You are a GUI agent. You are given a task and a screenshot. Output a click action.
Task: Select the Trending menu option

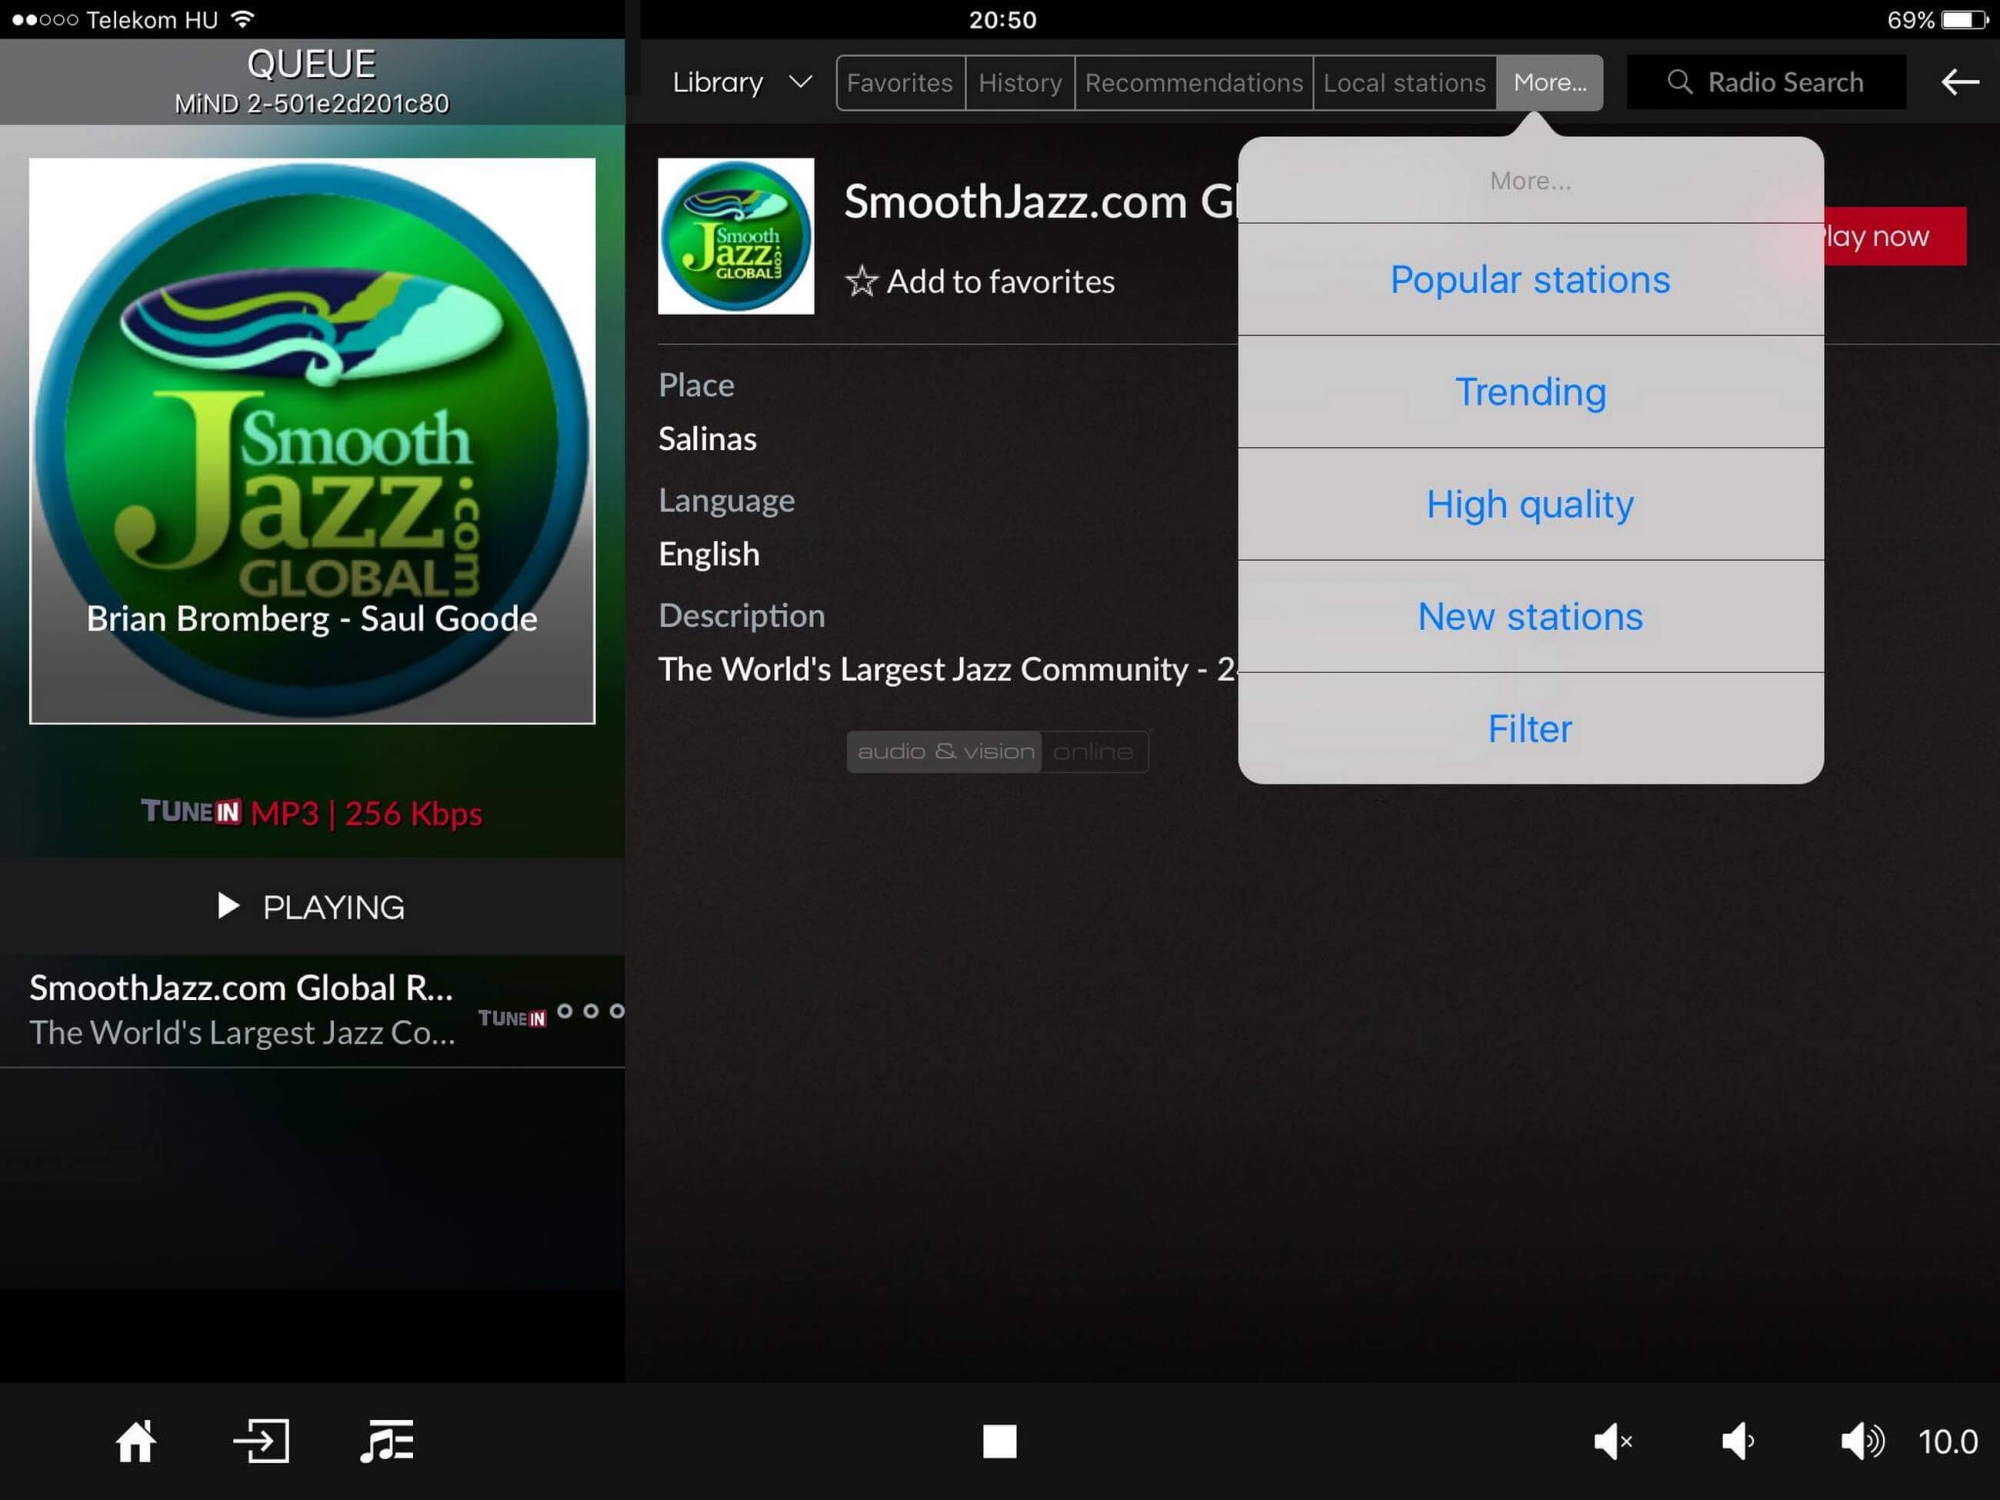pos(1531,391)
